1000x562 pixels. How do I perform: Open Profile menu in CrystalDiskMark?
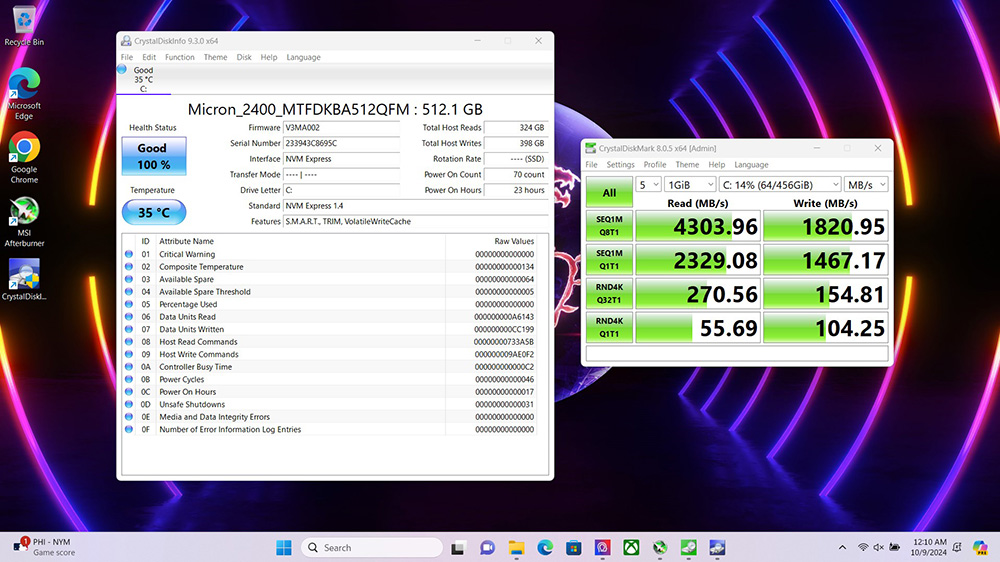pyautogui.click(x=655, y=165)
